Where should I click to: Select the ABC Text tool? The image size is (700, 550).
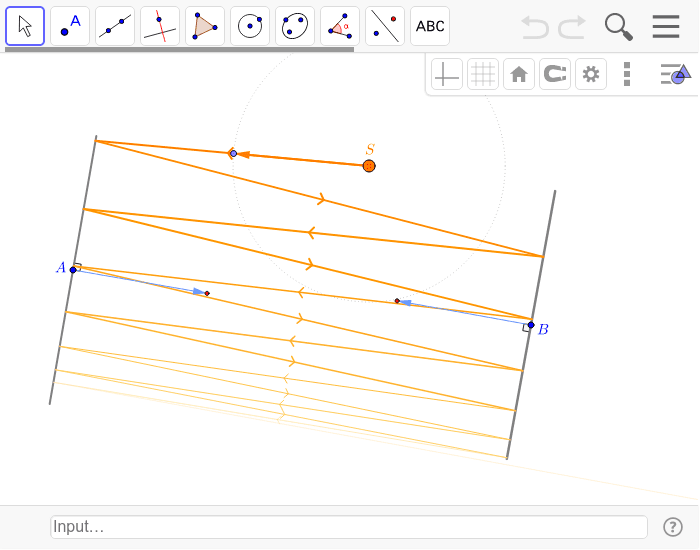[430, 26]
